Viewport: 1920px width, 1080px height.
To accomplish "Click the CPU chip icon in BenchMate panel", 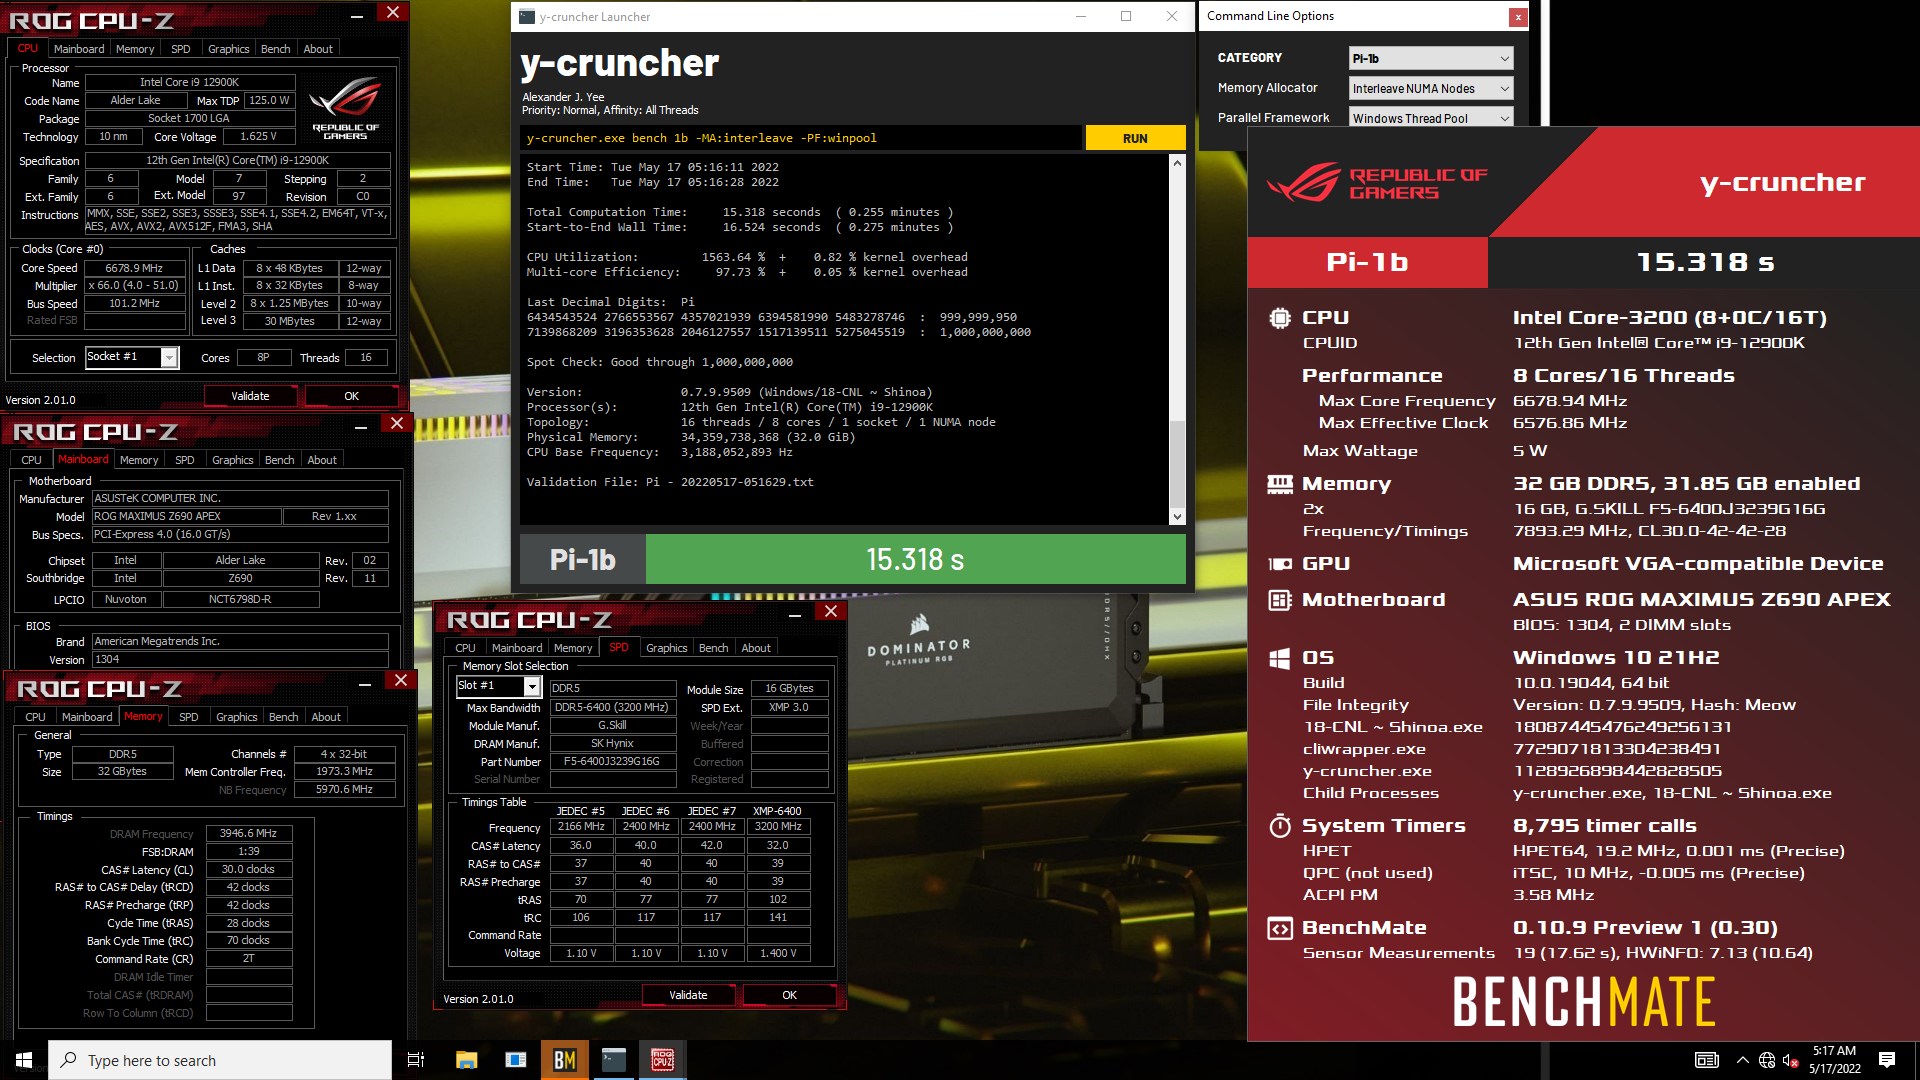I will point(1279,318).
